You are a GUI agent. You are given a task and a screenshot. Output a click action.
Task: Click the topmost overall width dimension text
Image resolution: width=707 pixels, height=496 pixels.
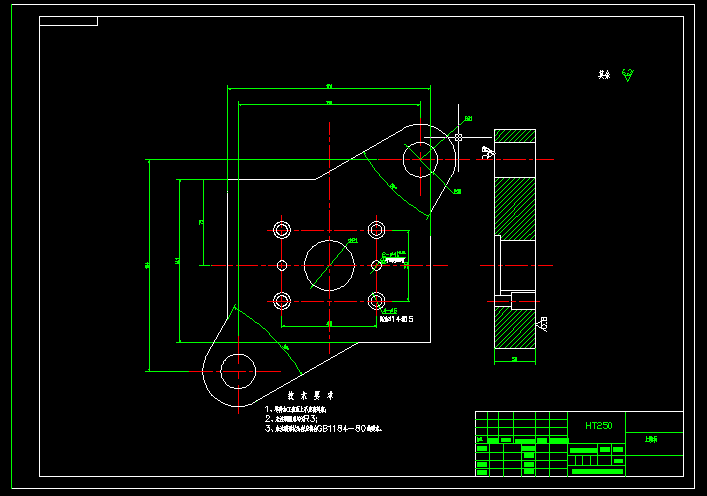pyautogui.click(x=329, y=86)
